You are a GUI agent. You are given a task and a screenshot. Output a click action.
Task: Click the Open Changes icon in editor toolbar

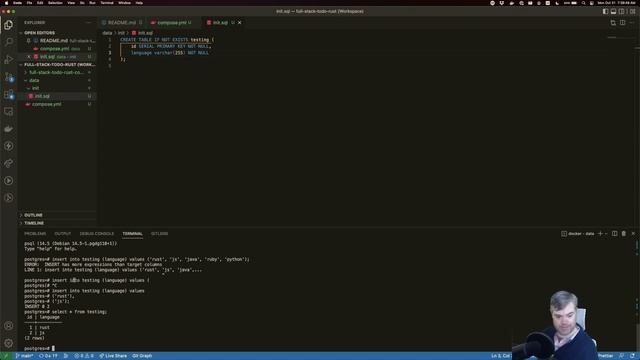[613, 23]
